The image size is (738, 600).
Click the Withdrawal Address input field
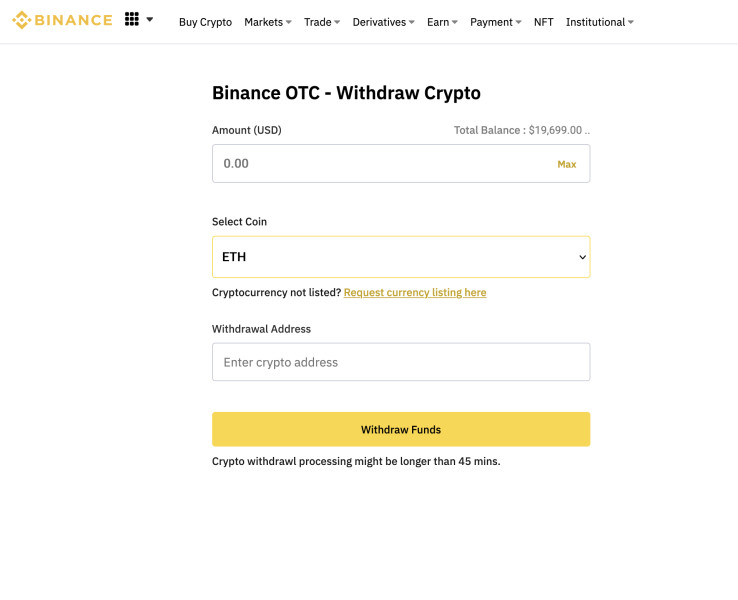(x=400, y=362)
